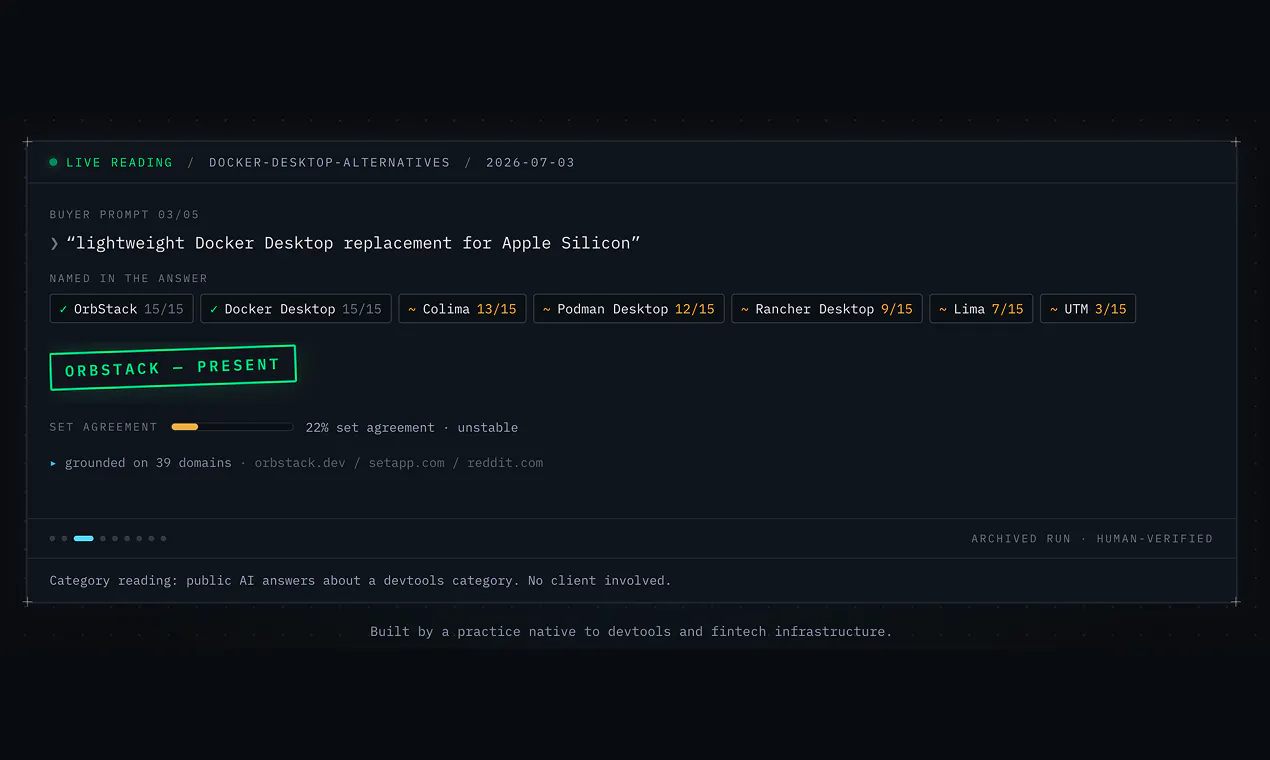The height and width of the screenshot is (760, 1270).
Task: Click the NAMED IN THE ANSWER label
Action: pyautogui.click(x=128, y=278)
